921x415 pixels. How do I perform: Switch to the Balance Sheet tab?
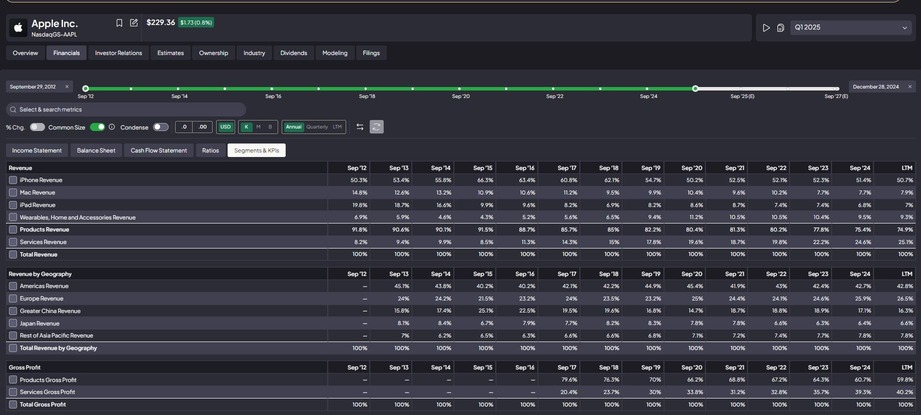96,150
